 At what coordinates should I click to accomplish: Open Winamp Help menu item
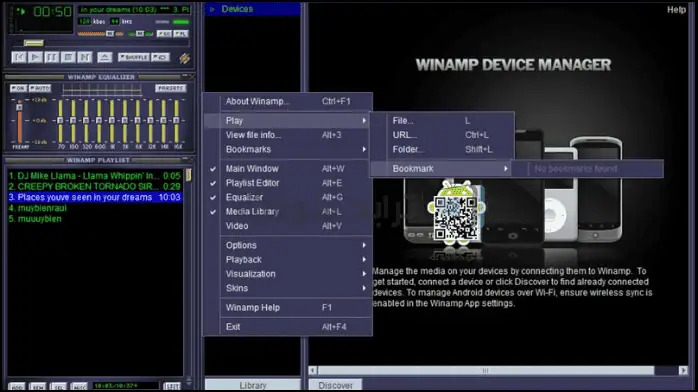[x=288, y=307]
